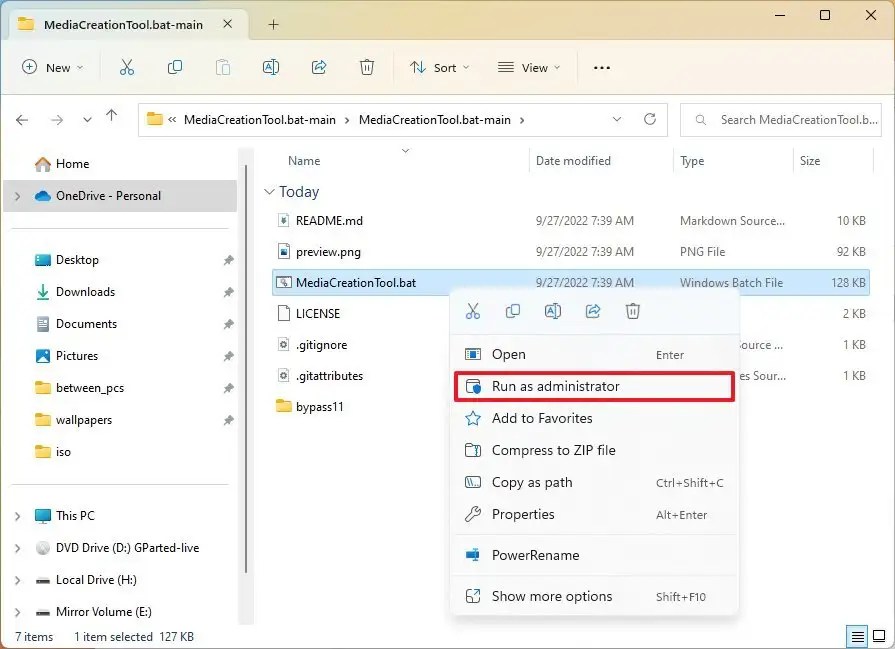Image resolution: width=895 pixels, height=649 pixels.
Task: Open Home in the sidebar
Action: [72, 164]
